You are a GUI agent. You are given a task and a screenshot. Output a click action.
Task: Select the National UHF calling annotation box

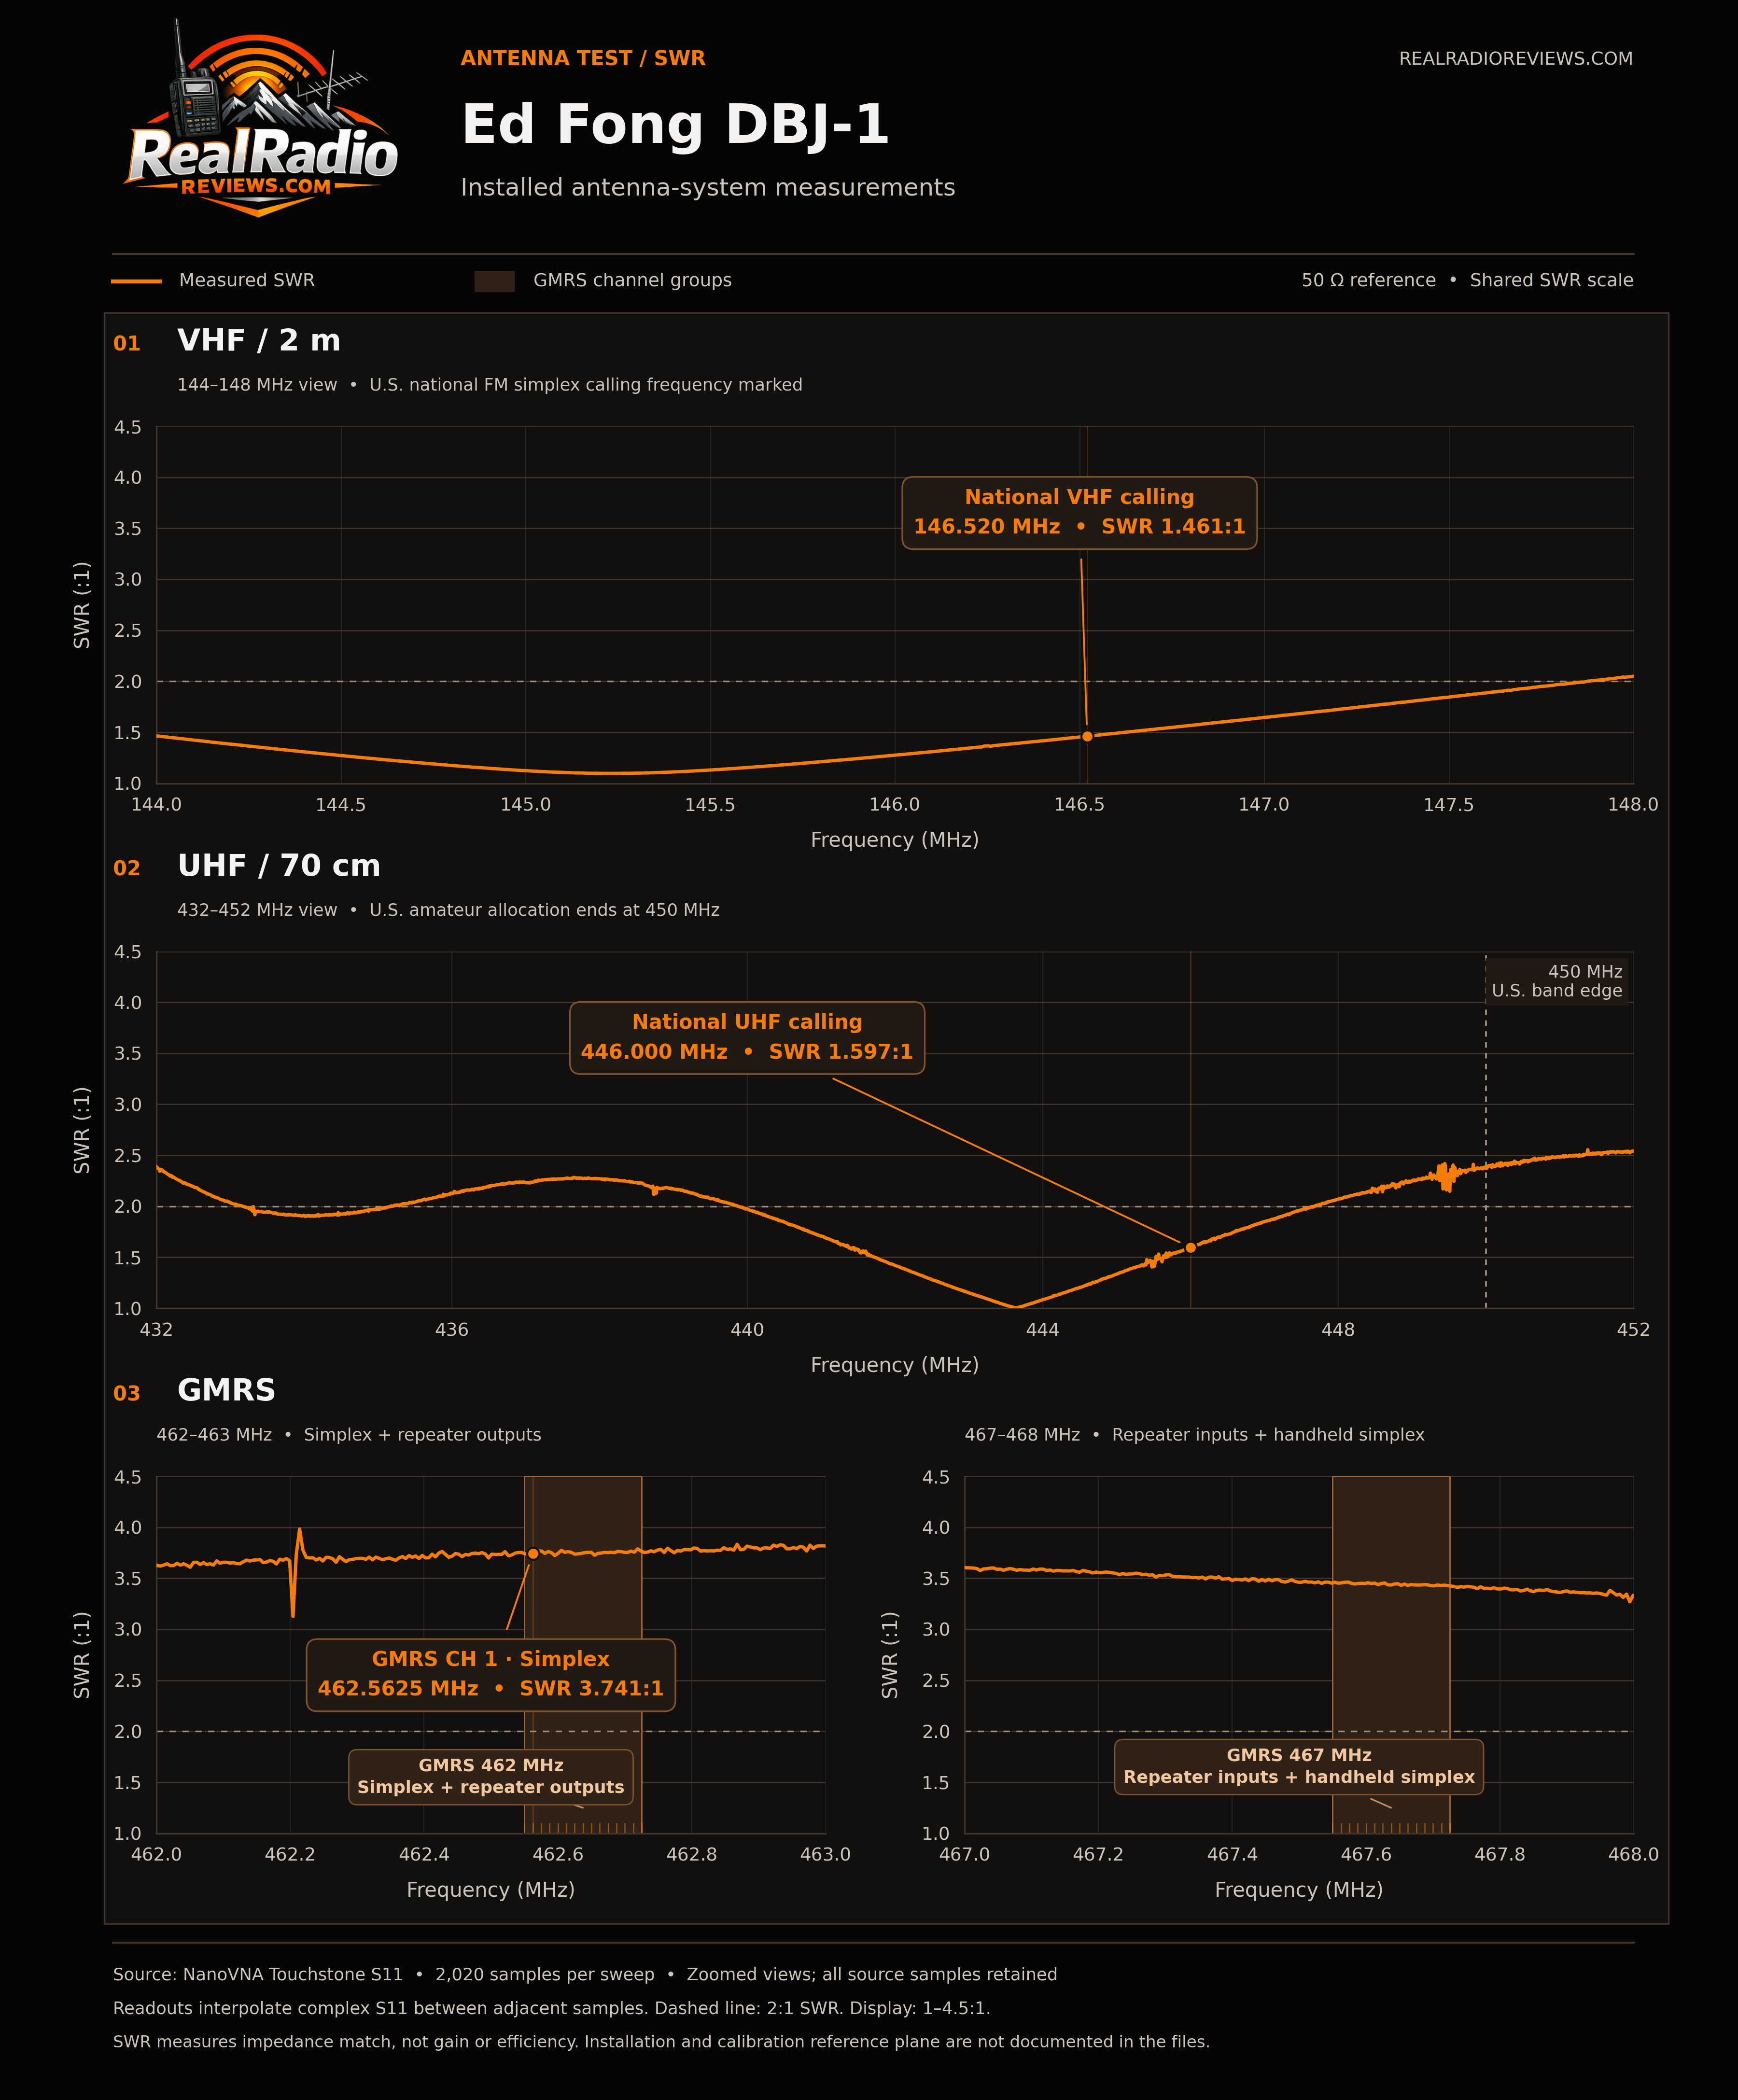[x=747, y=1037]
